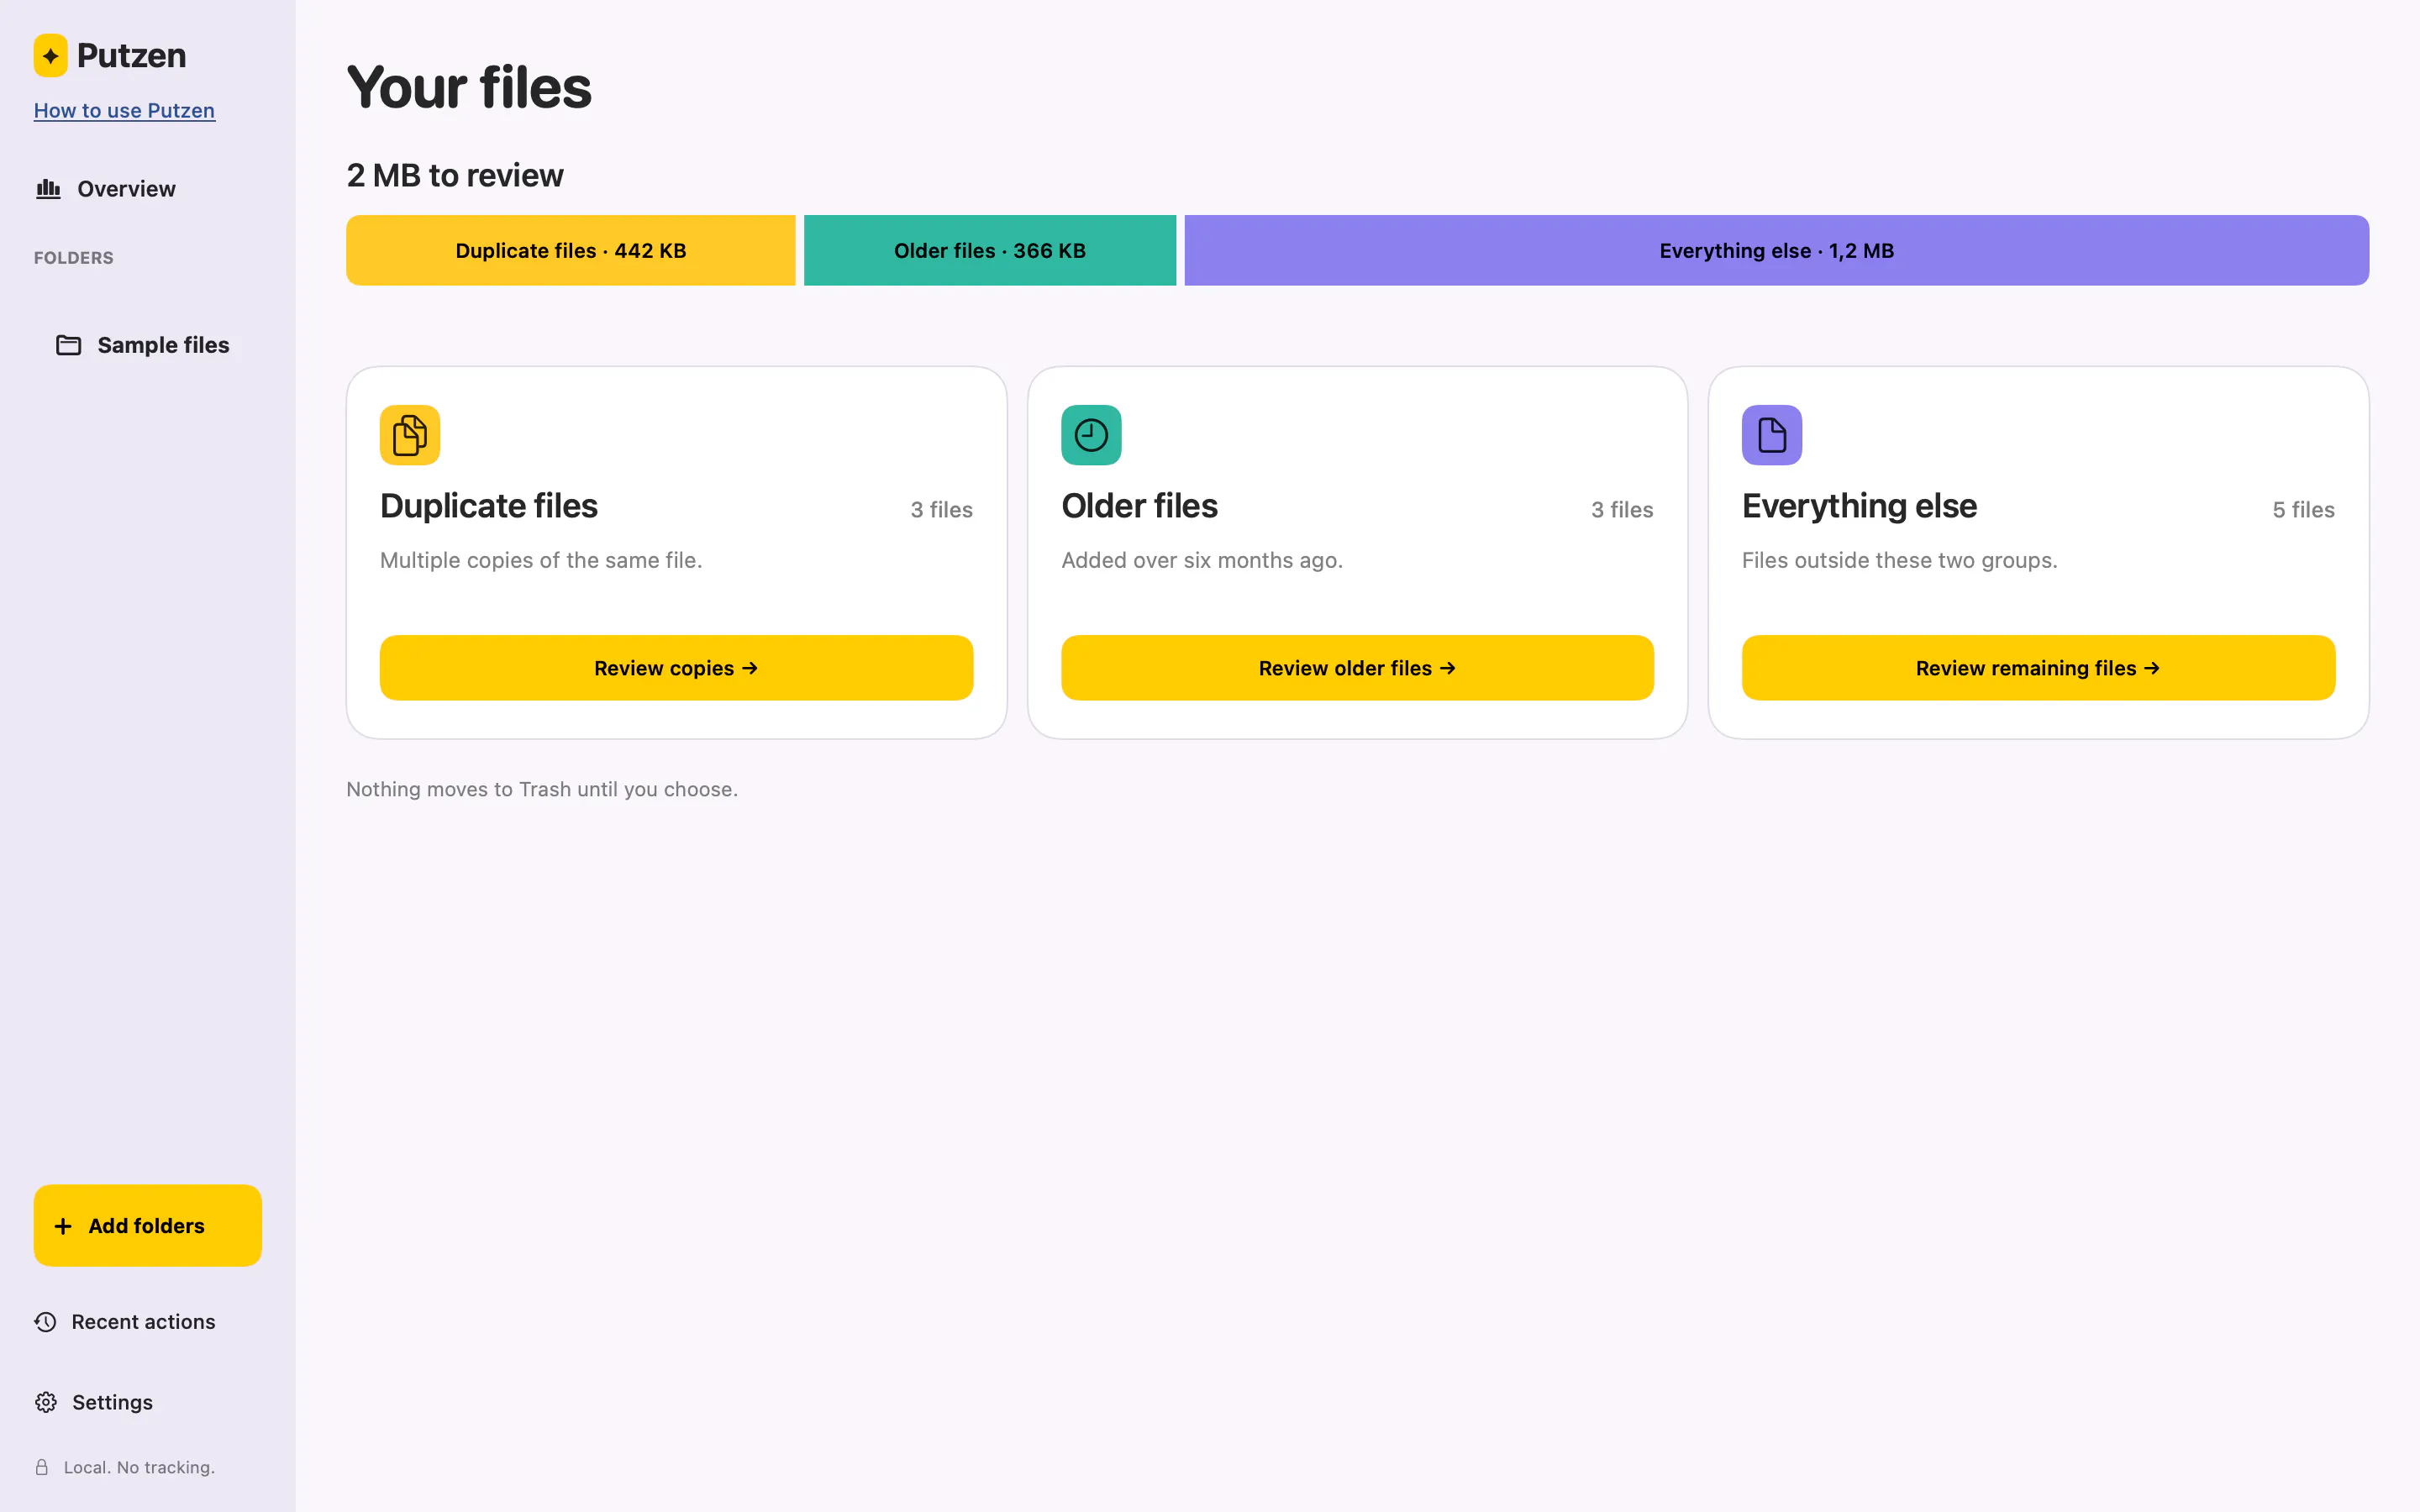Select the Duplicate files 442 KB bar segment
2420x1512 pixels.
tap(571, 250)
